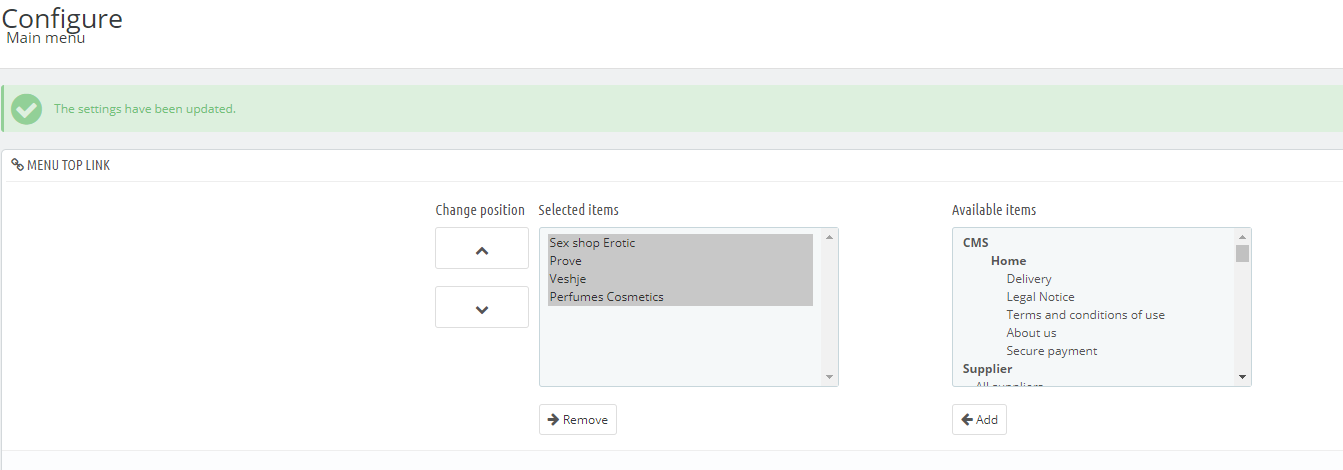Choose 'About us' from Available items
Viewport: 1343px width, 470px height.
(x=1031, y=333)
